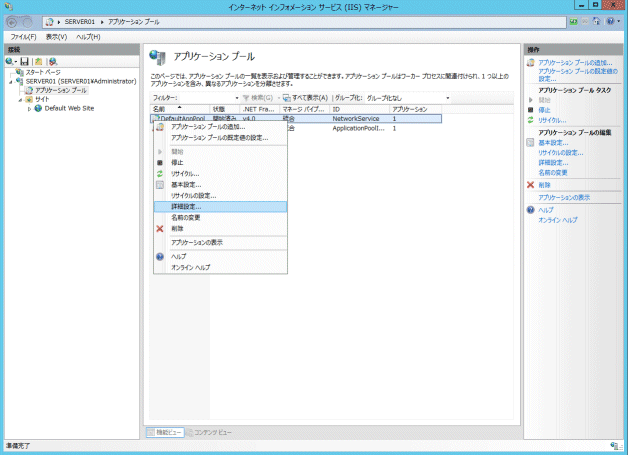Click the red X delete icon in Actions pane
The width and height of the screenshot is (628, 455).
(x=531, y=185)
